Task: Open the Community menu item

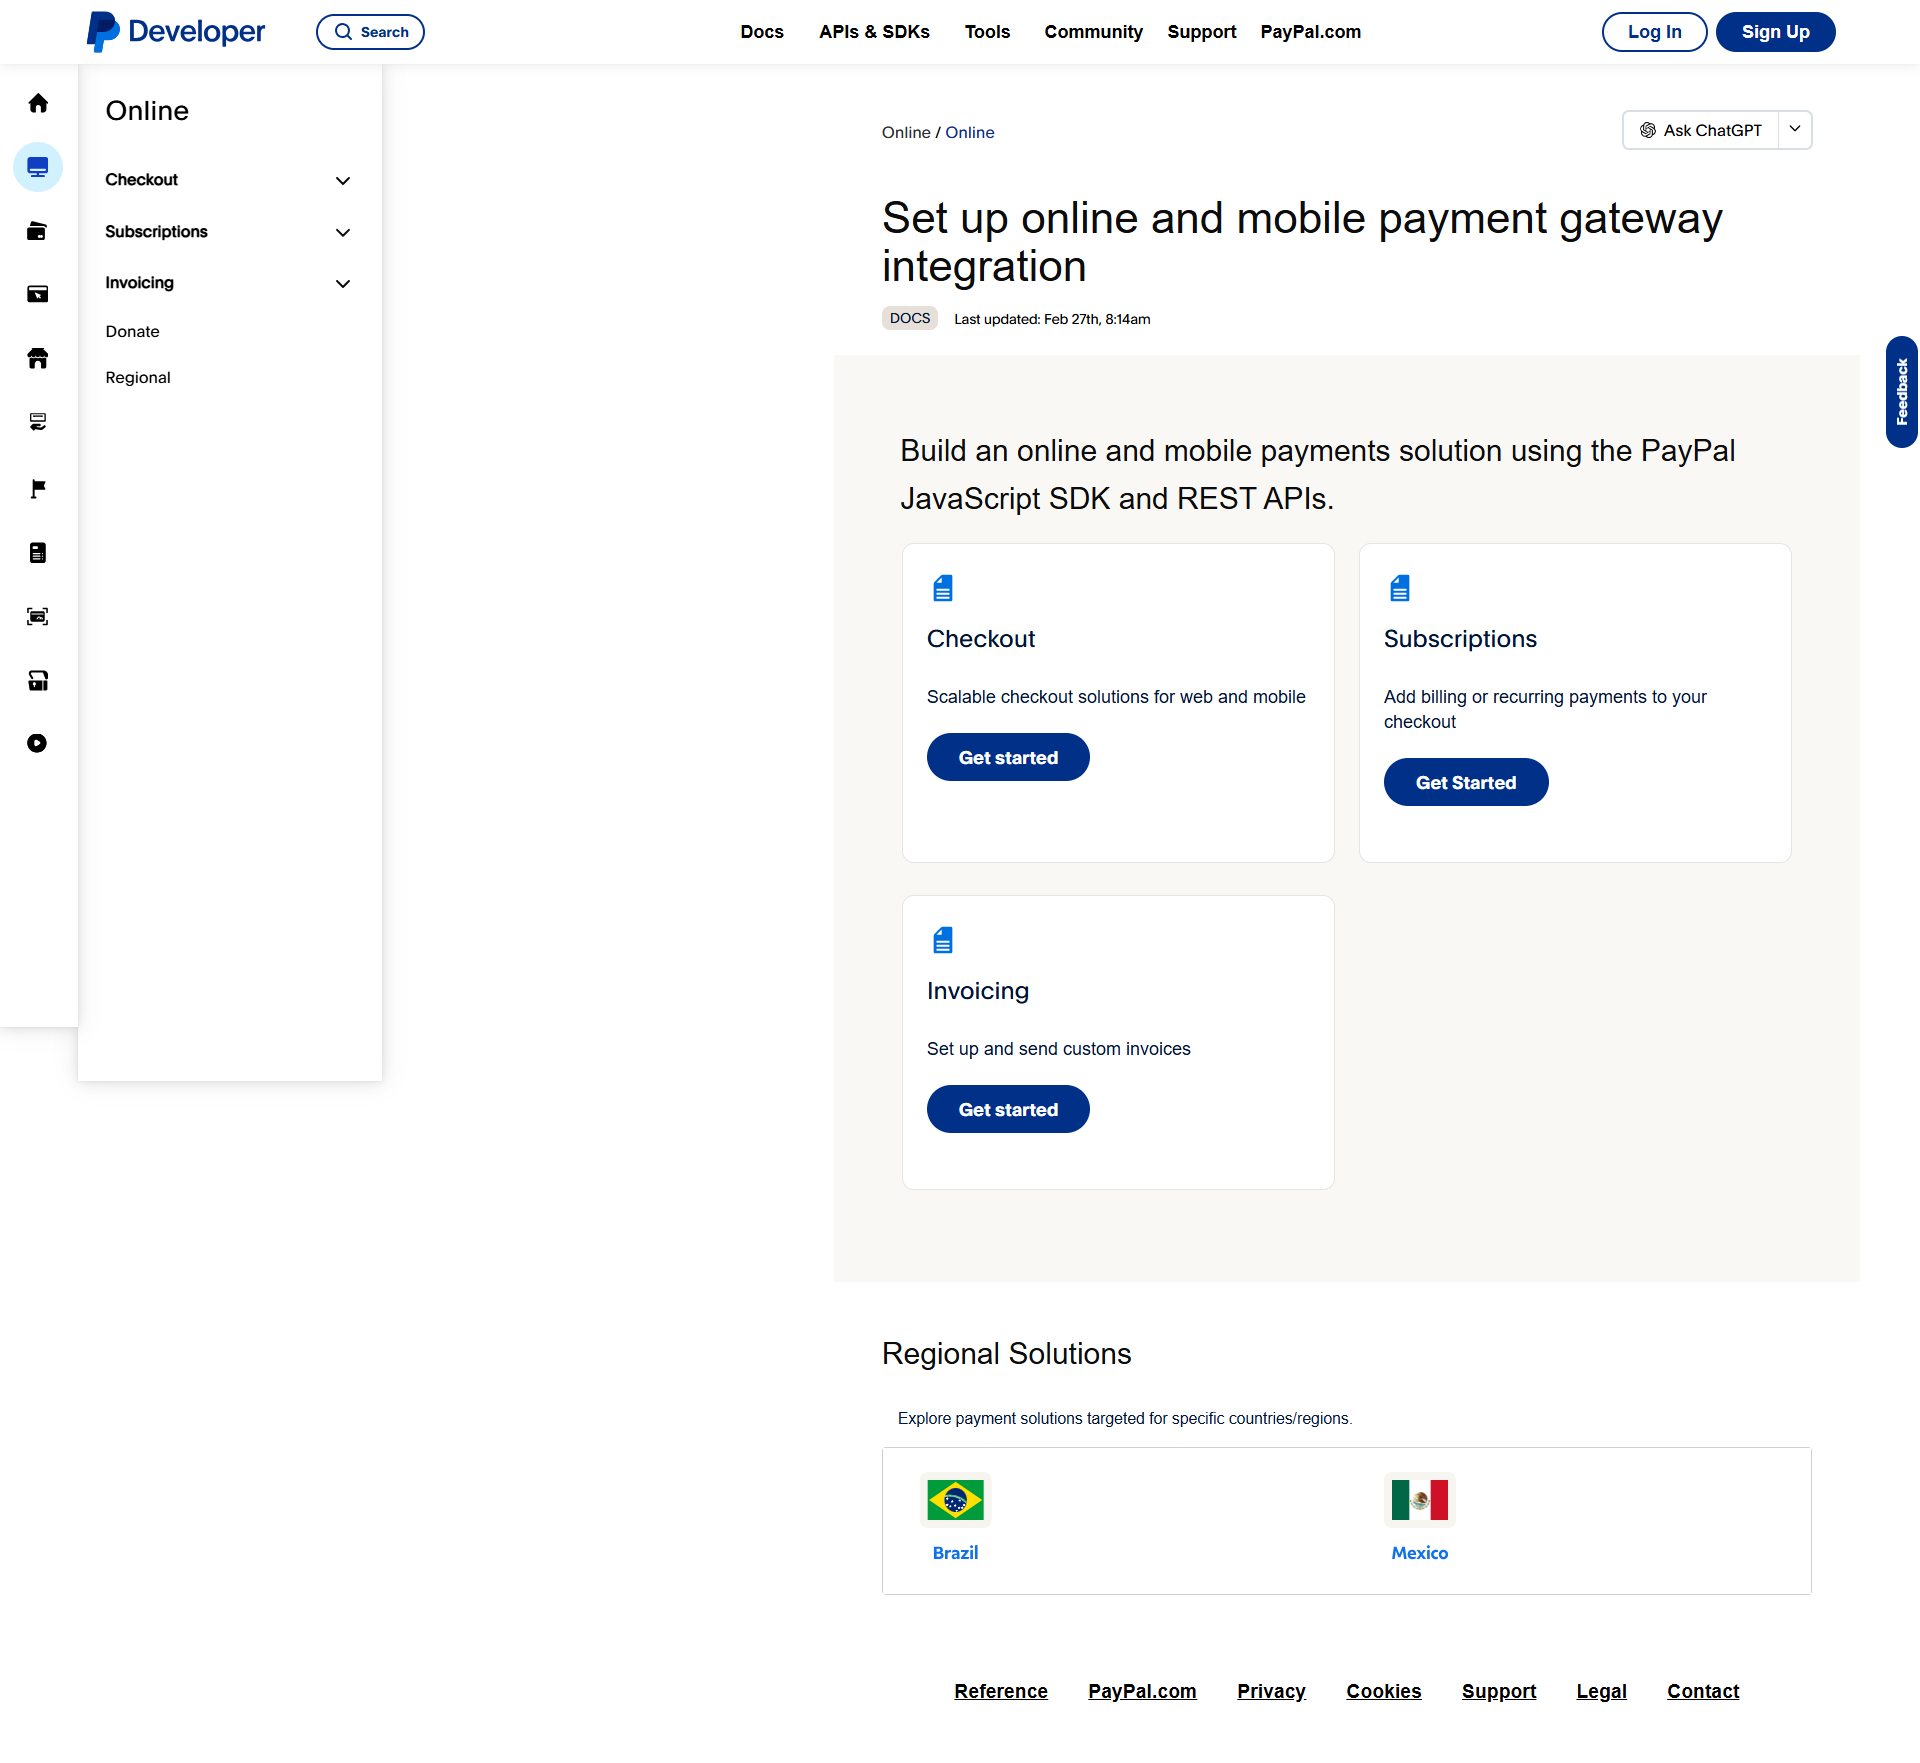Action: point(1093,32)
